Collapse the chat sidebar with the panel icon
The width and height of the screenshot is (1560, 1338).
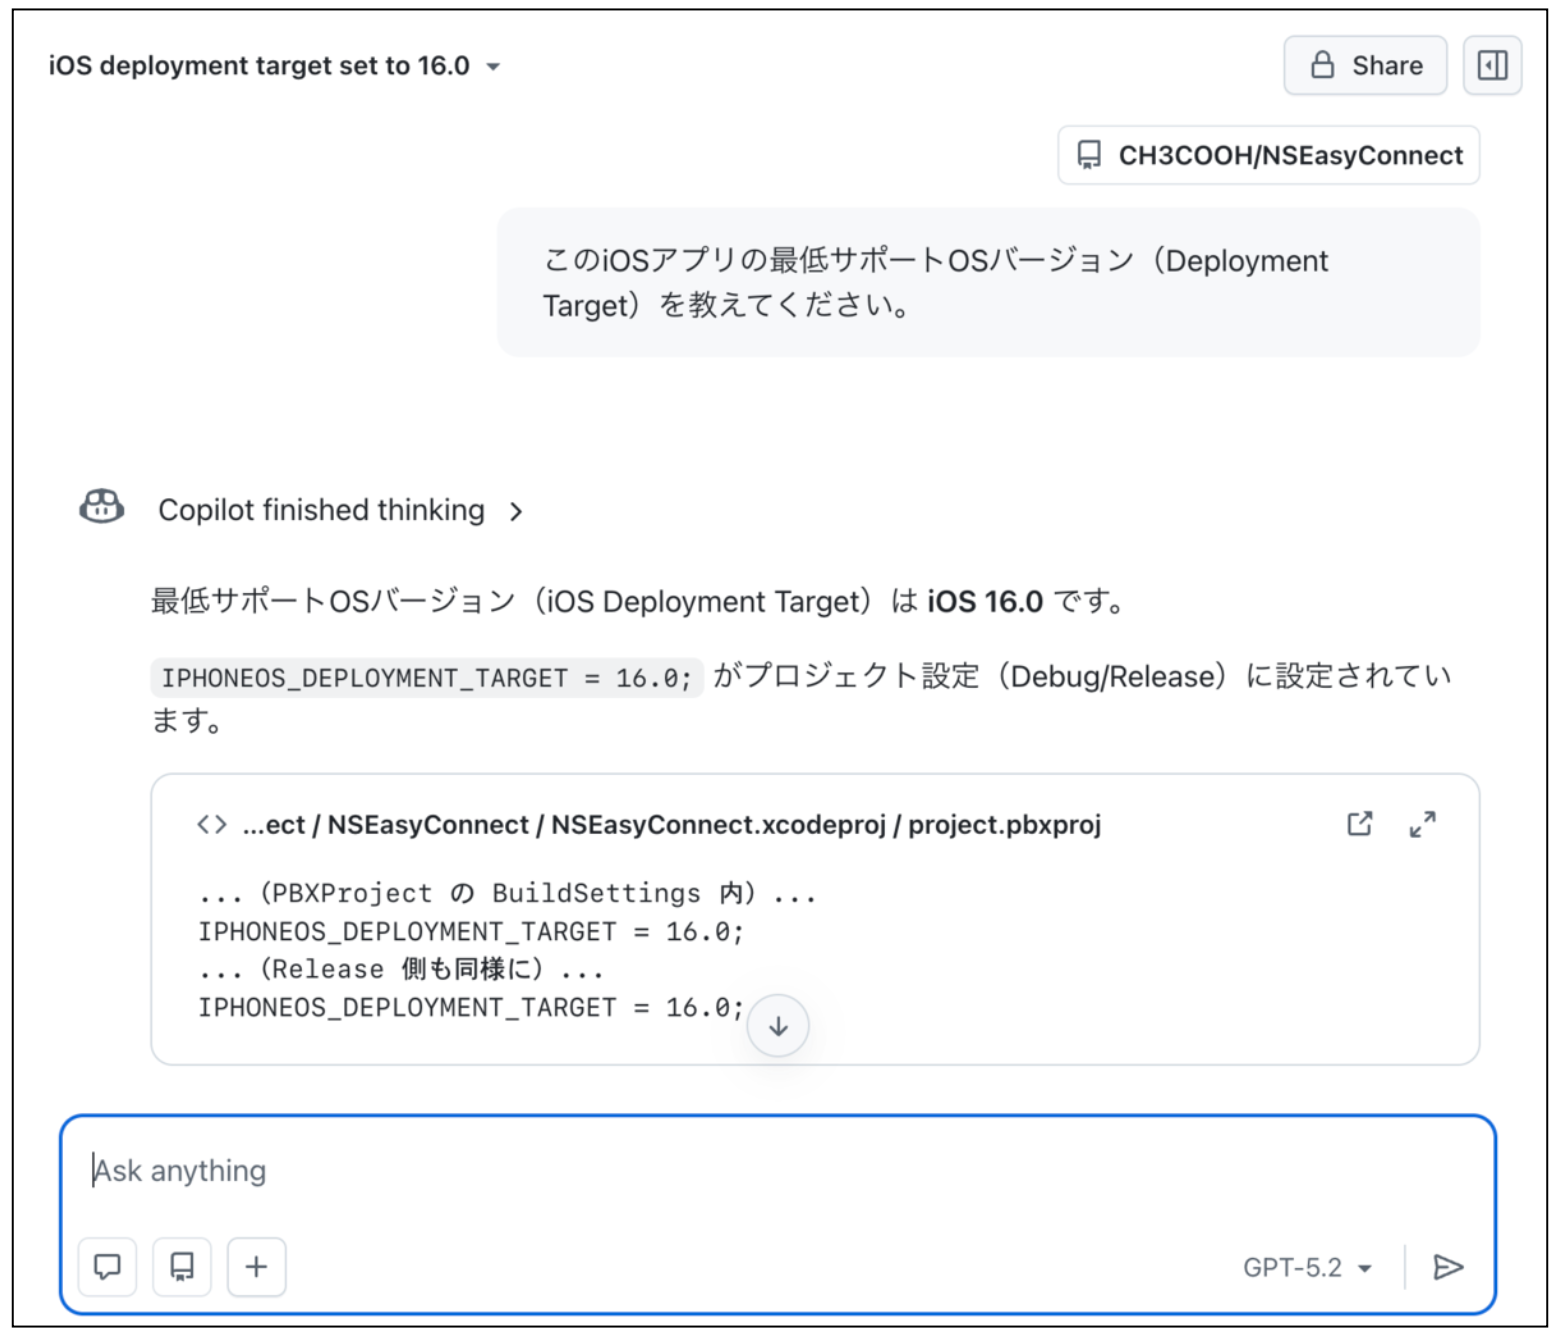[x=1494, y=65]
